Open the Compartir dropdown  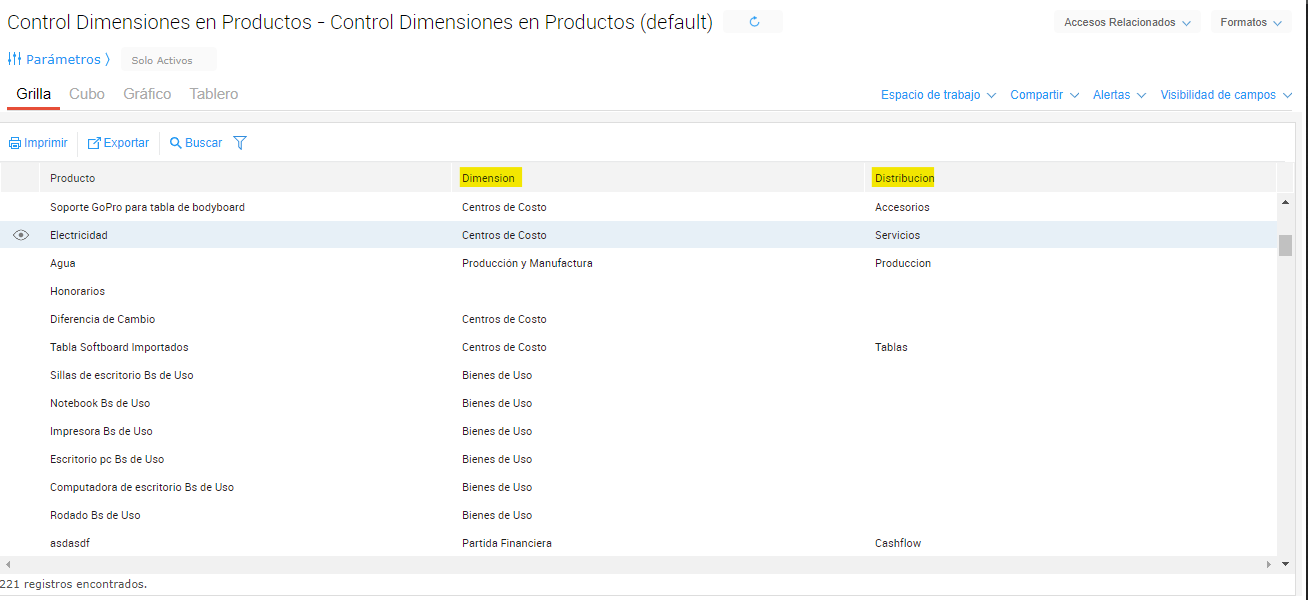1044,95
